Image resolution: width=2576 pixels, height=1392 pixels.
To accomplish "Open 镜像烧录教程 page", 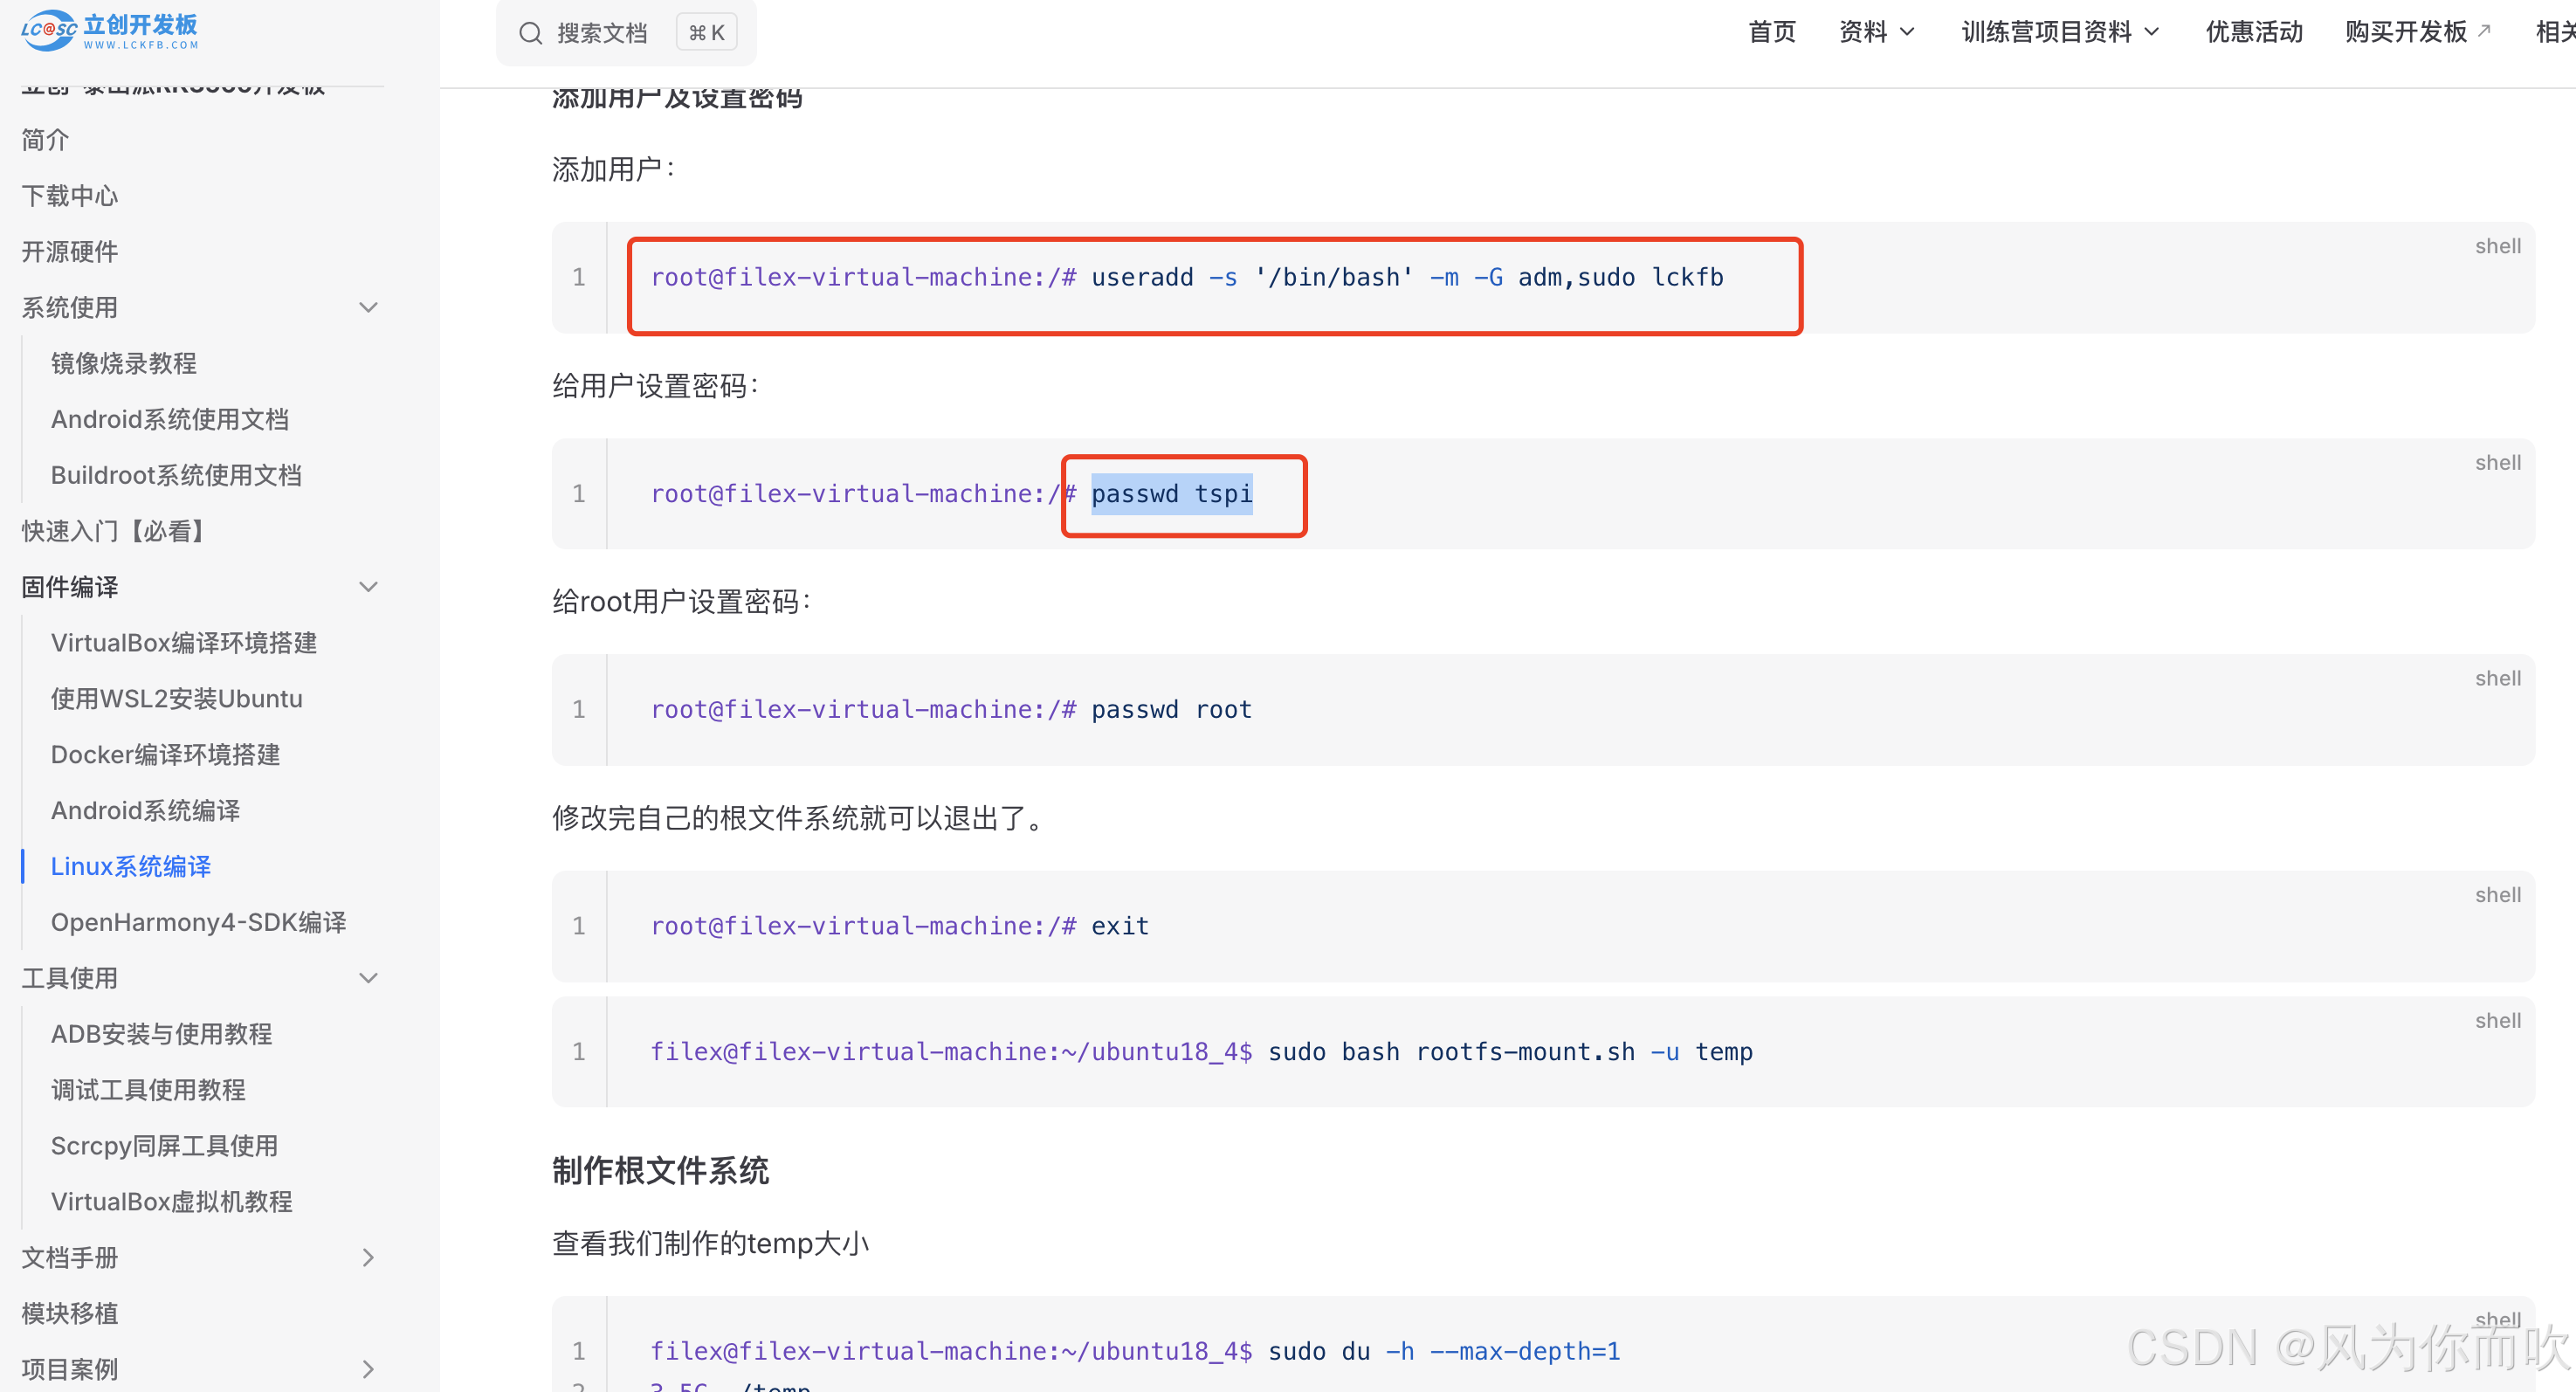I will tap(124, 363).
